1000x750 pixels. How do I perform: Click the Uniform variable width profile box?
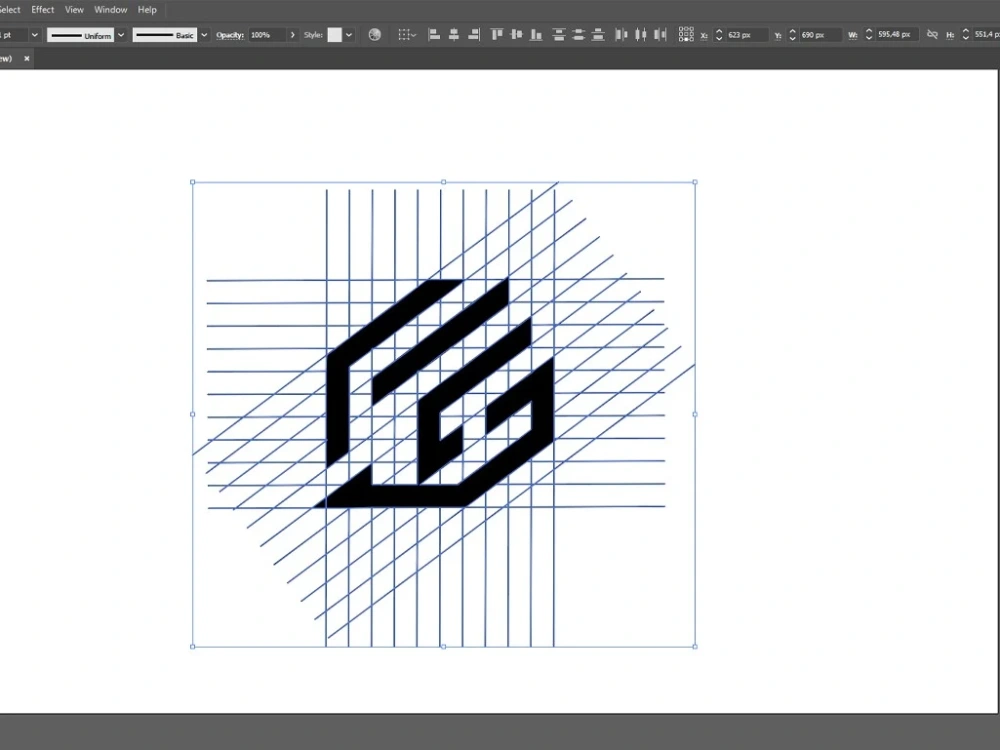[80, 35]
